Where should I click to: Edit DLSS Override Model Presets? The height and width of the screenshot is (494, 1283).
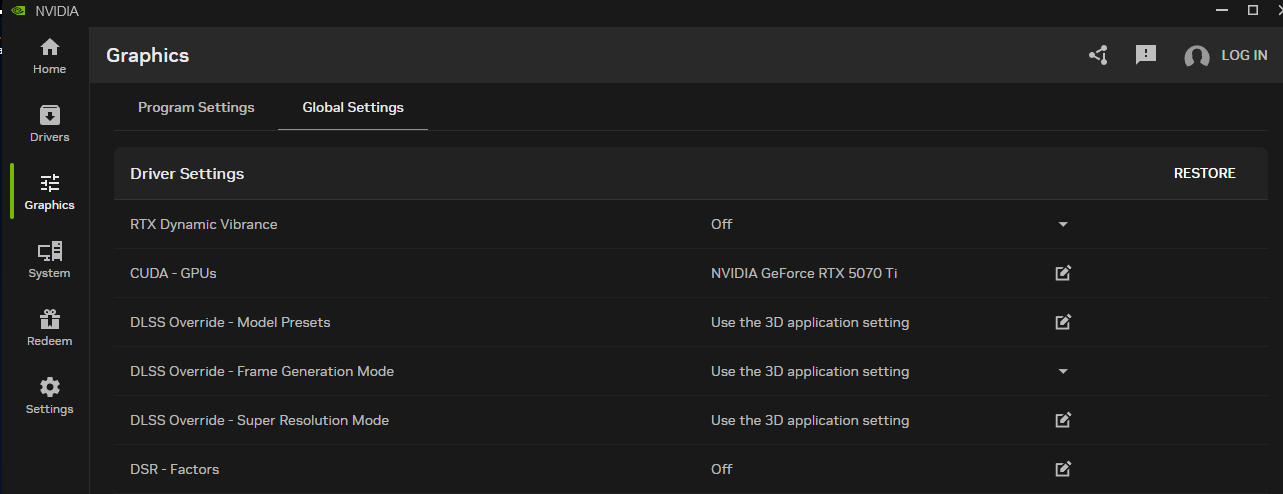[1063, 322]
